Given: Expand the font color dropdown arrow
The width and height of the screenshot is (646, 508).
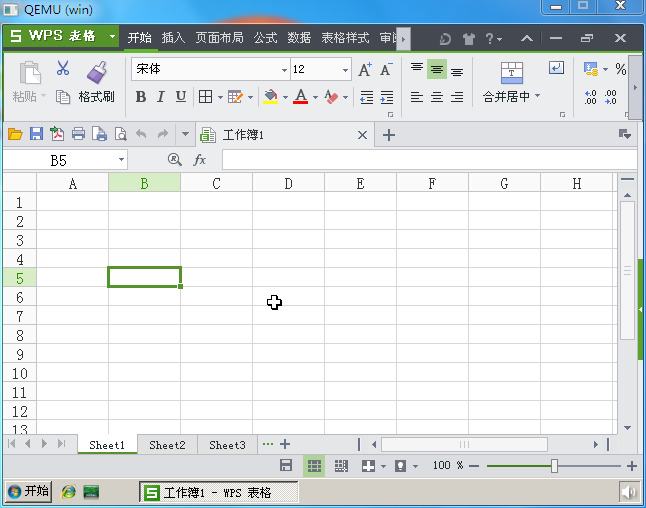Looking at the screenshot, I should point(315,97).
